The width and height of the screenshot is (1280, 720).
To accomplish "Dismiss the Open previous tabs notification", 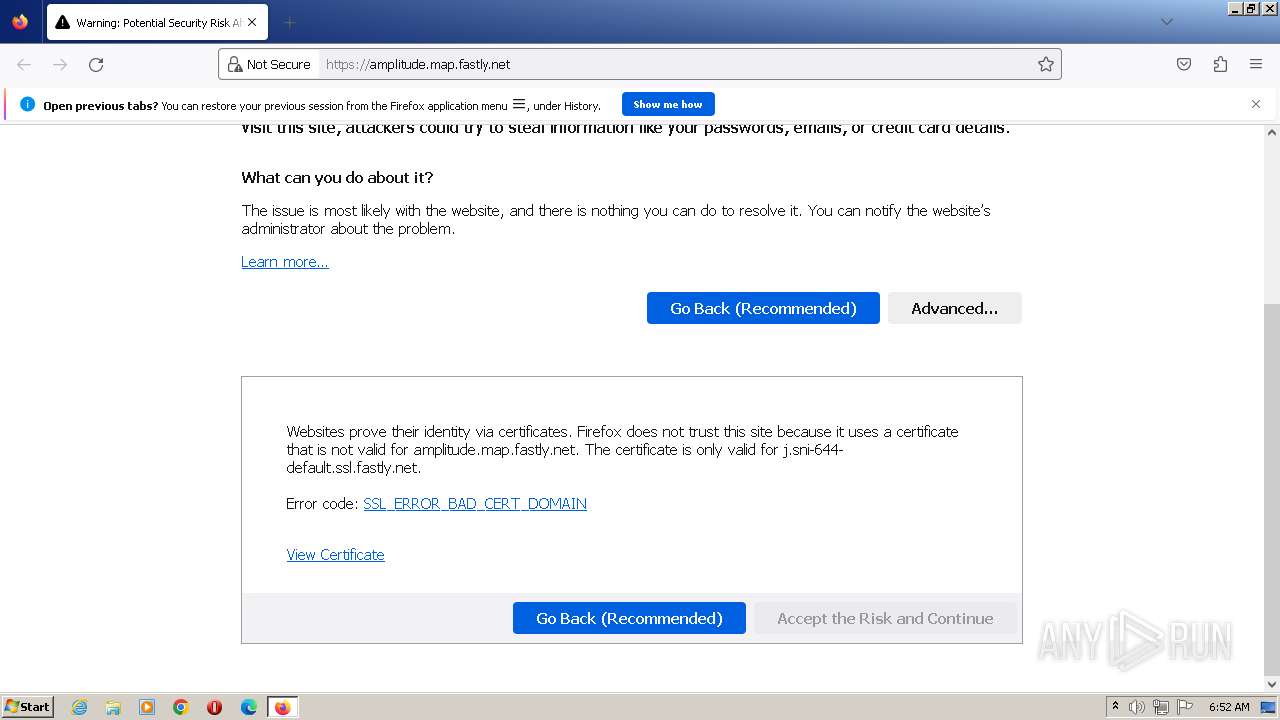I will click(x=1256, y=104).
